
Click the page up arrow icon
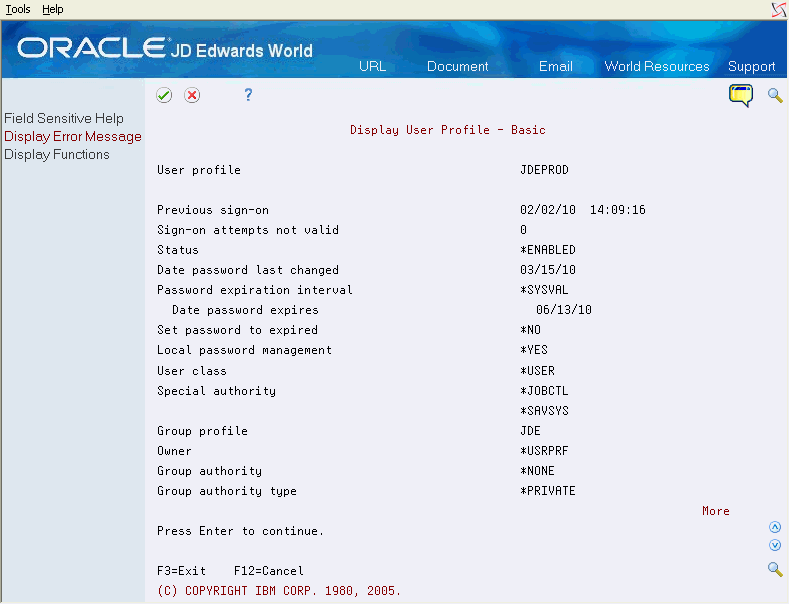(x=775, y=527)
